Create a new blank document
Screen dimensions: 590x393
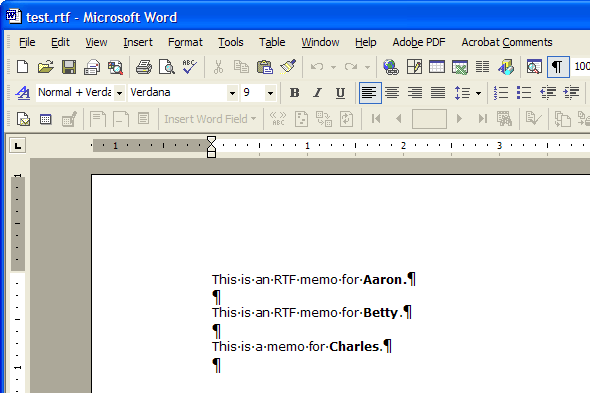tap(23, 67)
